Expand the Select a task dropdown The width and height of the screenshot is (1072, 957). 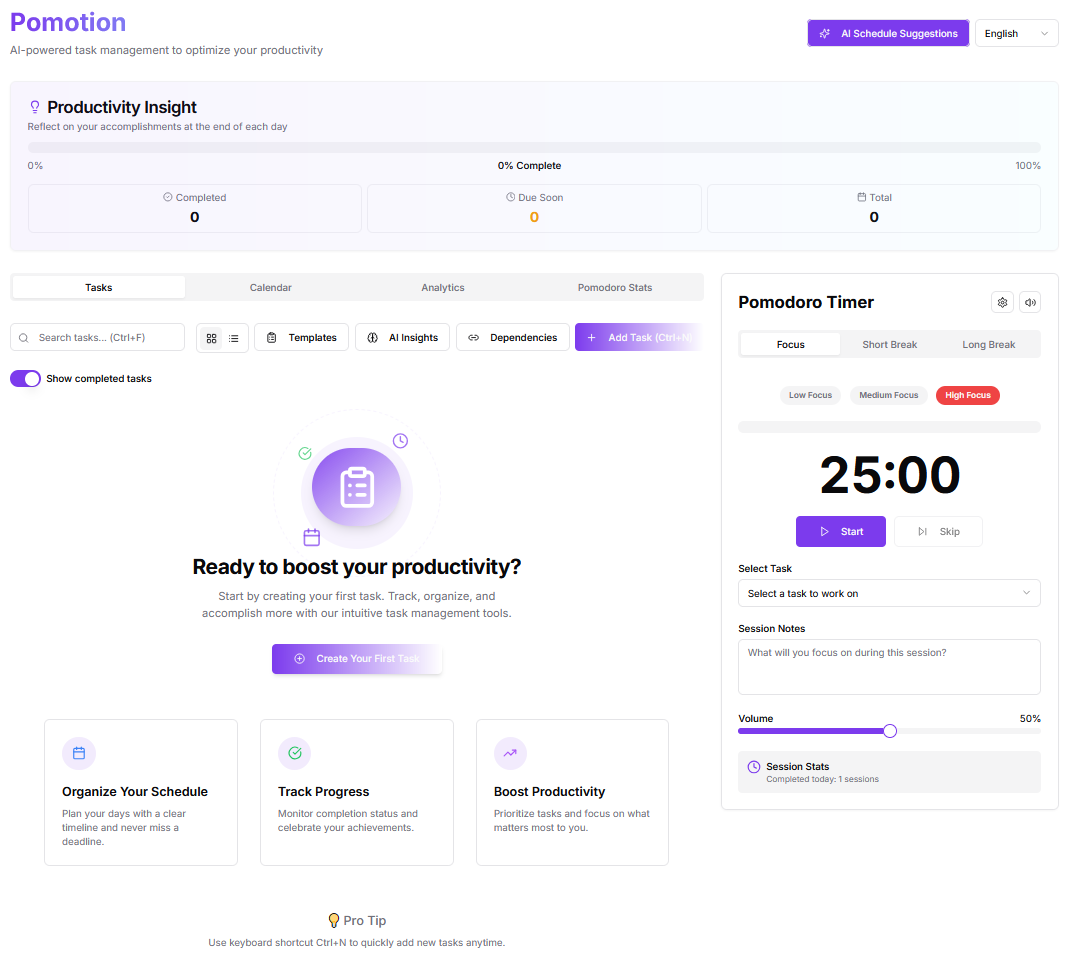pos(888,593)
